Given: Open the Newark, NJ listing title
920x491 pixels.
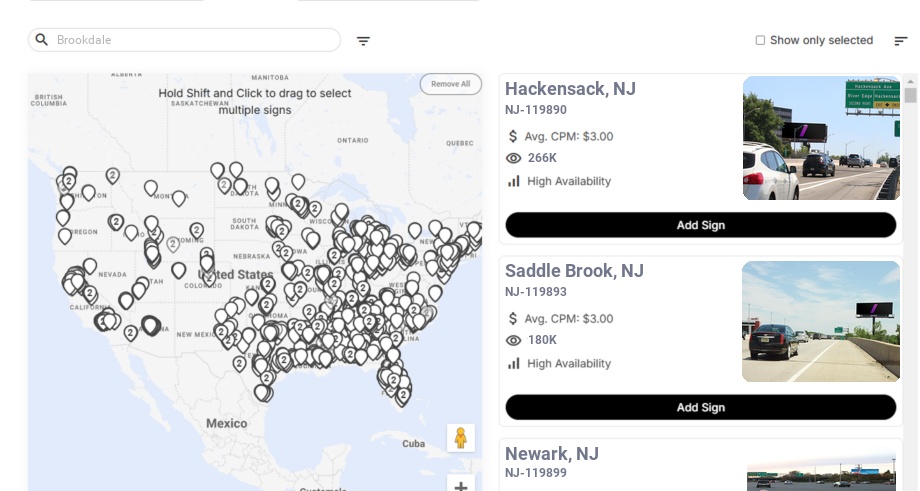Looking at the screenshot, I should (551, 453).
